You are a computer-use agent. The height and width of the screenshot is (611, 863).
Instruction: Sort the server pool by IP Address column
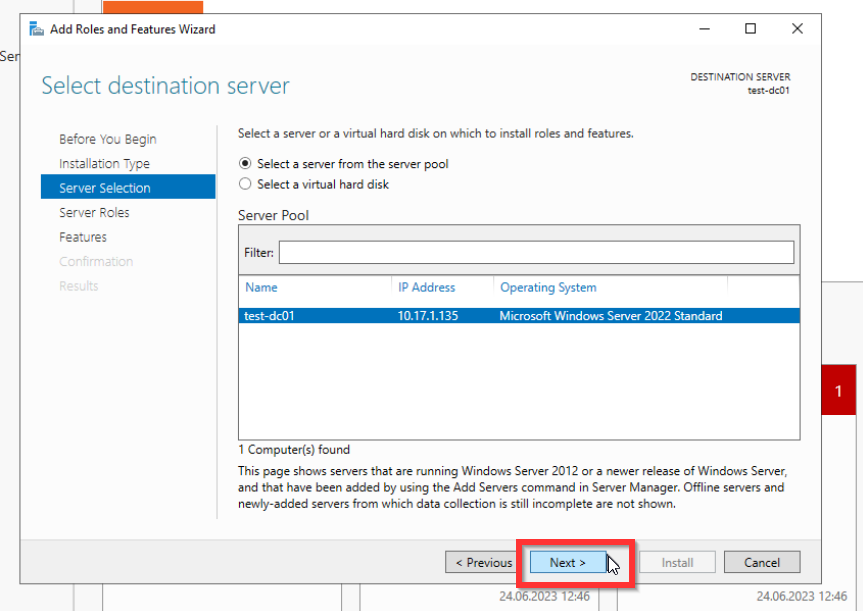coord(427,287)
